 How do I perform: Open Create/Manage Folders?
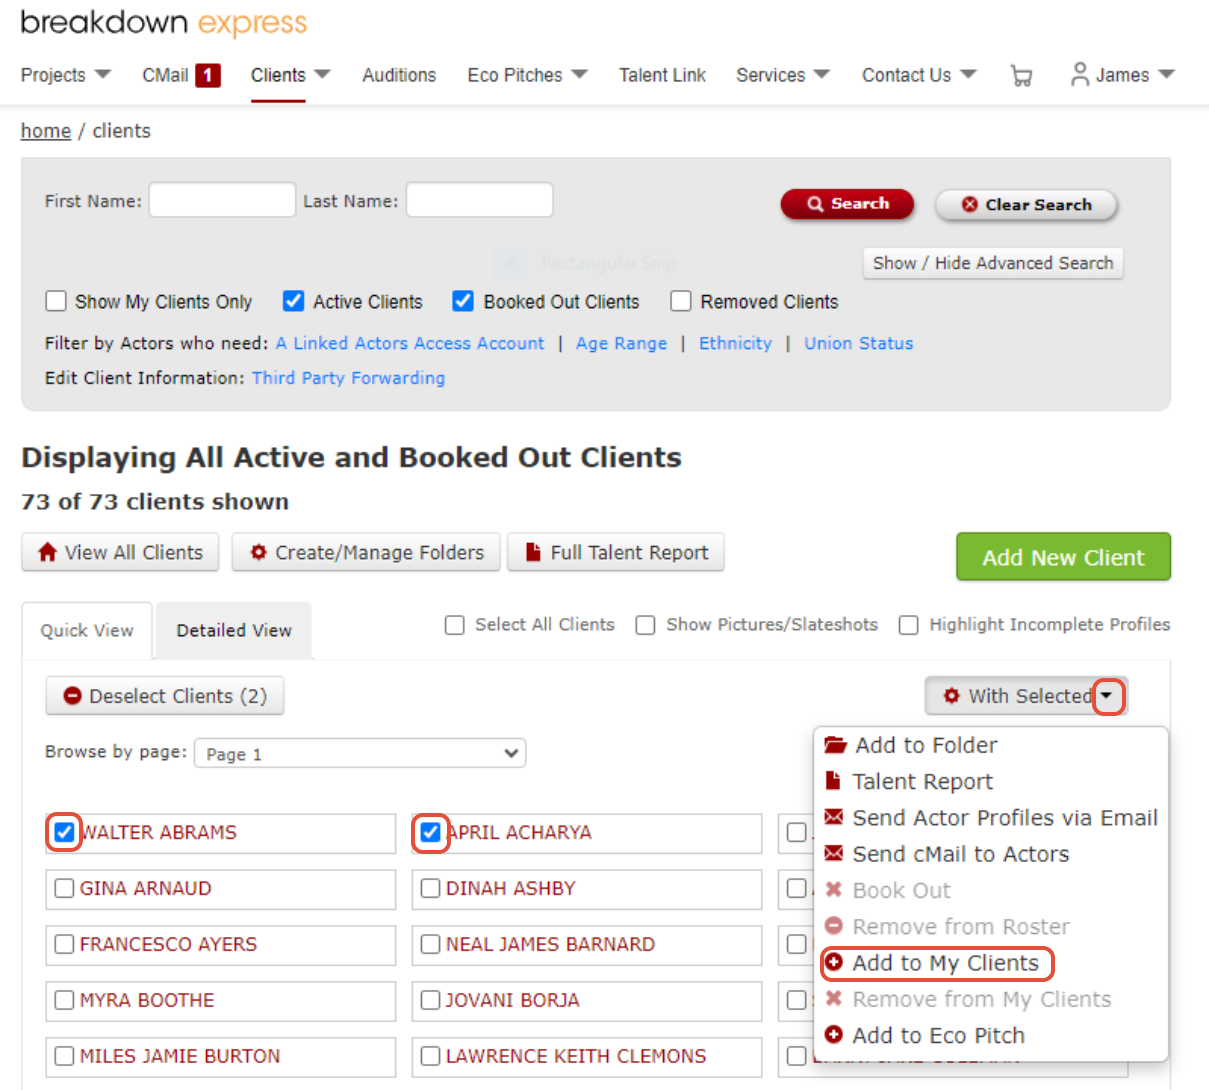(366, 552)
